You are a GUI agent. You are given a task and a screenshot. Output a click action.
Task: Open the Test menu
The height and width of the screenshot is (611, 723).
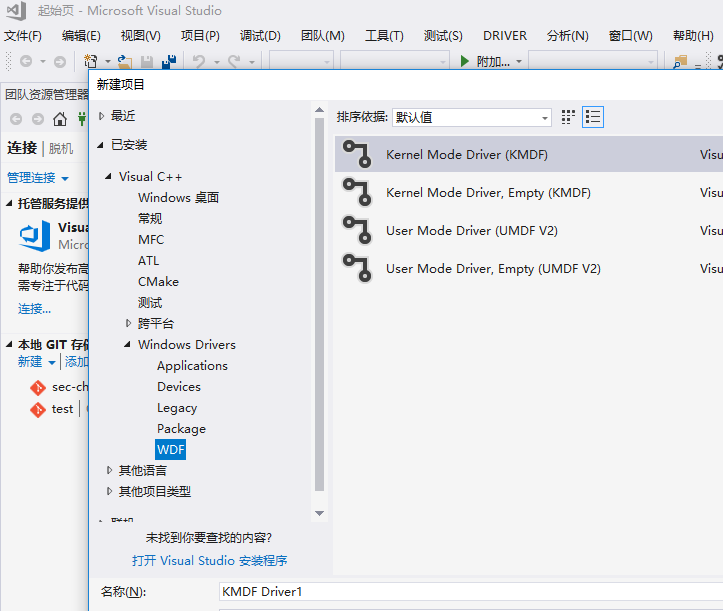tap(443, 36)
